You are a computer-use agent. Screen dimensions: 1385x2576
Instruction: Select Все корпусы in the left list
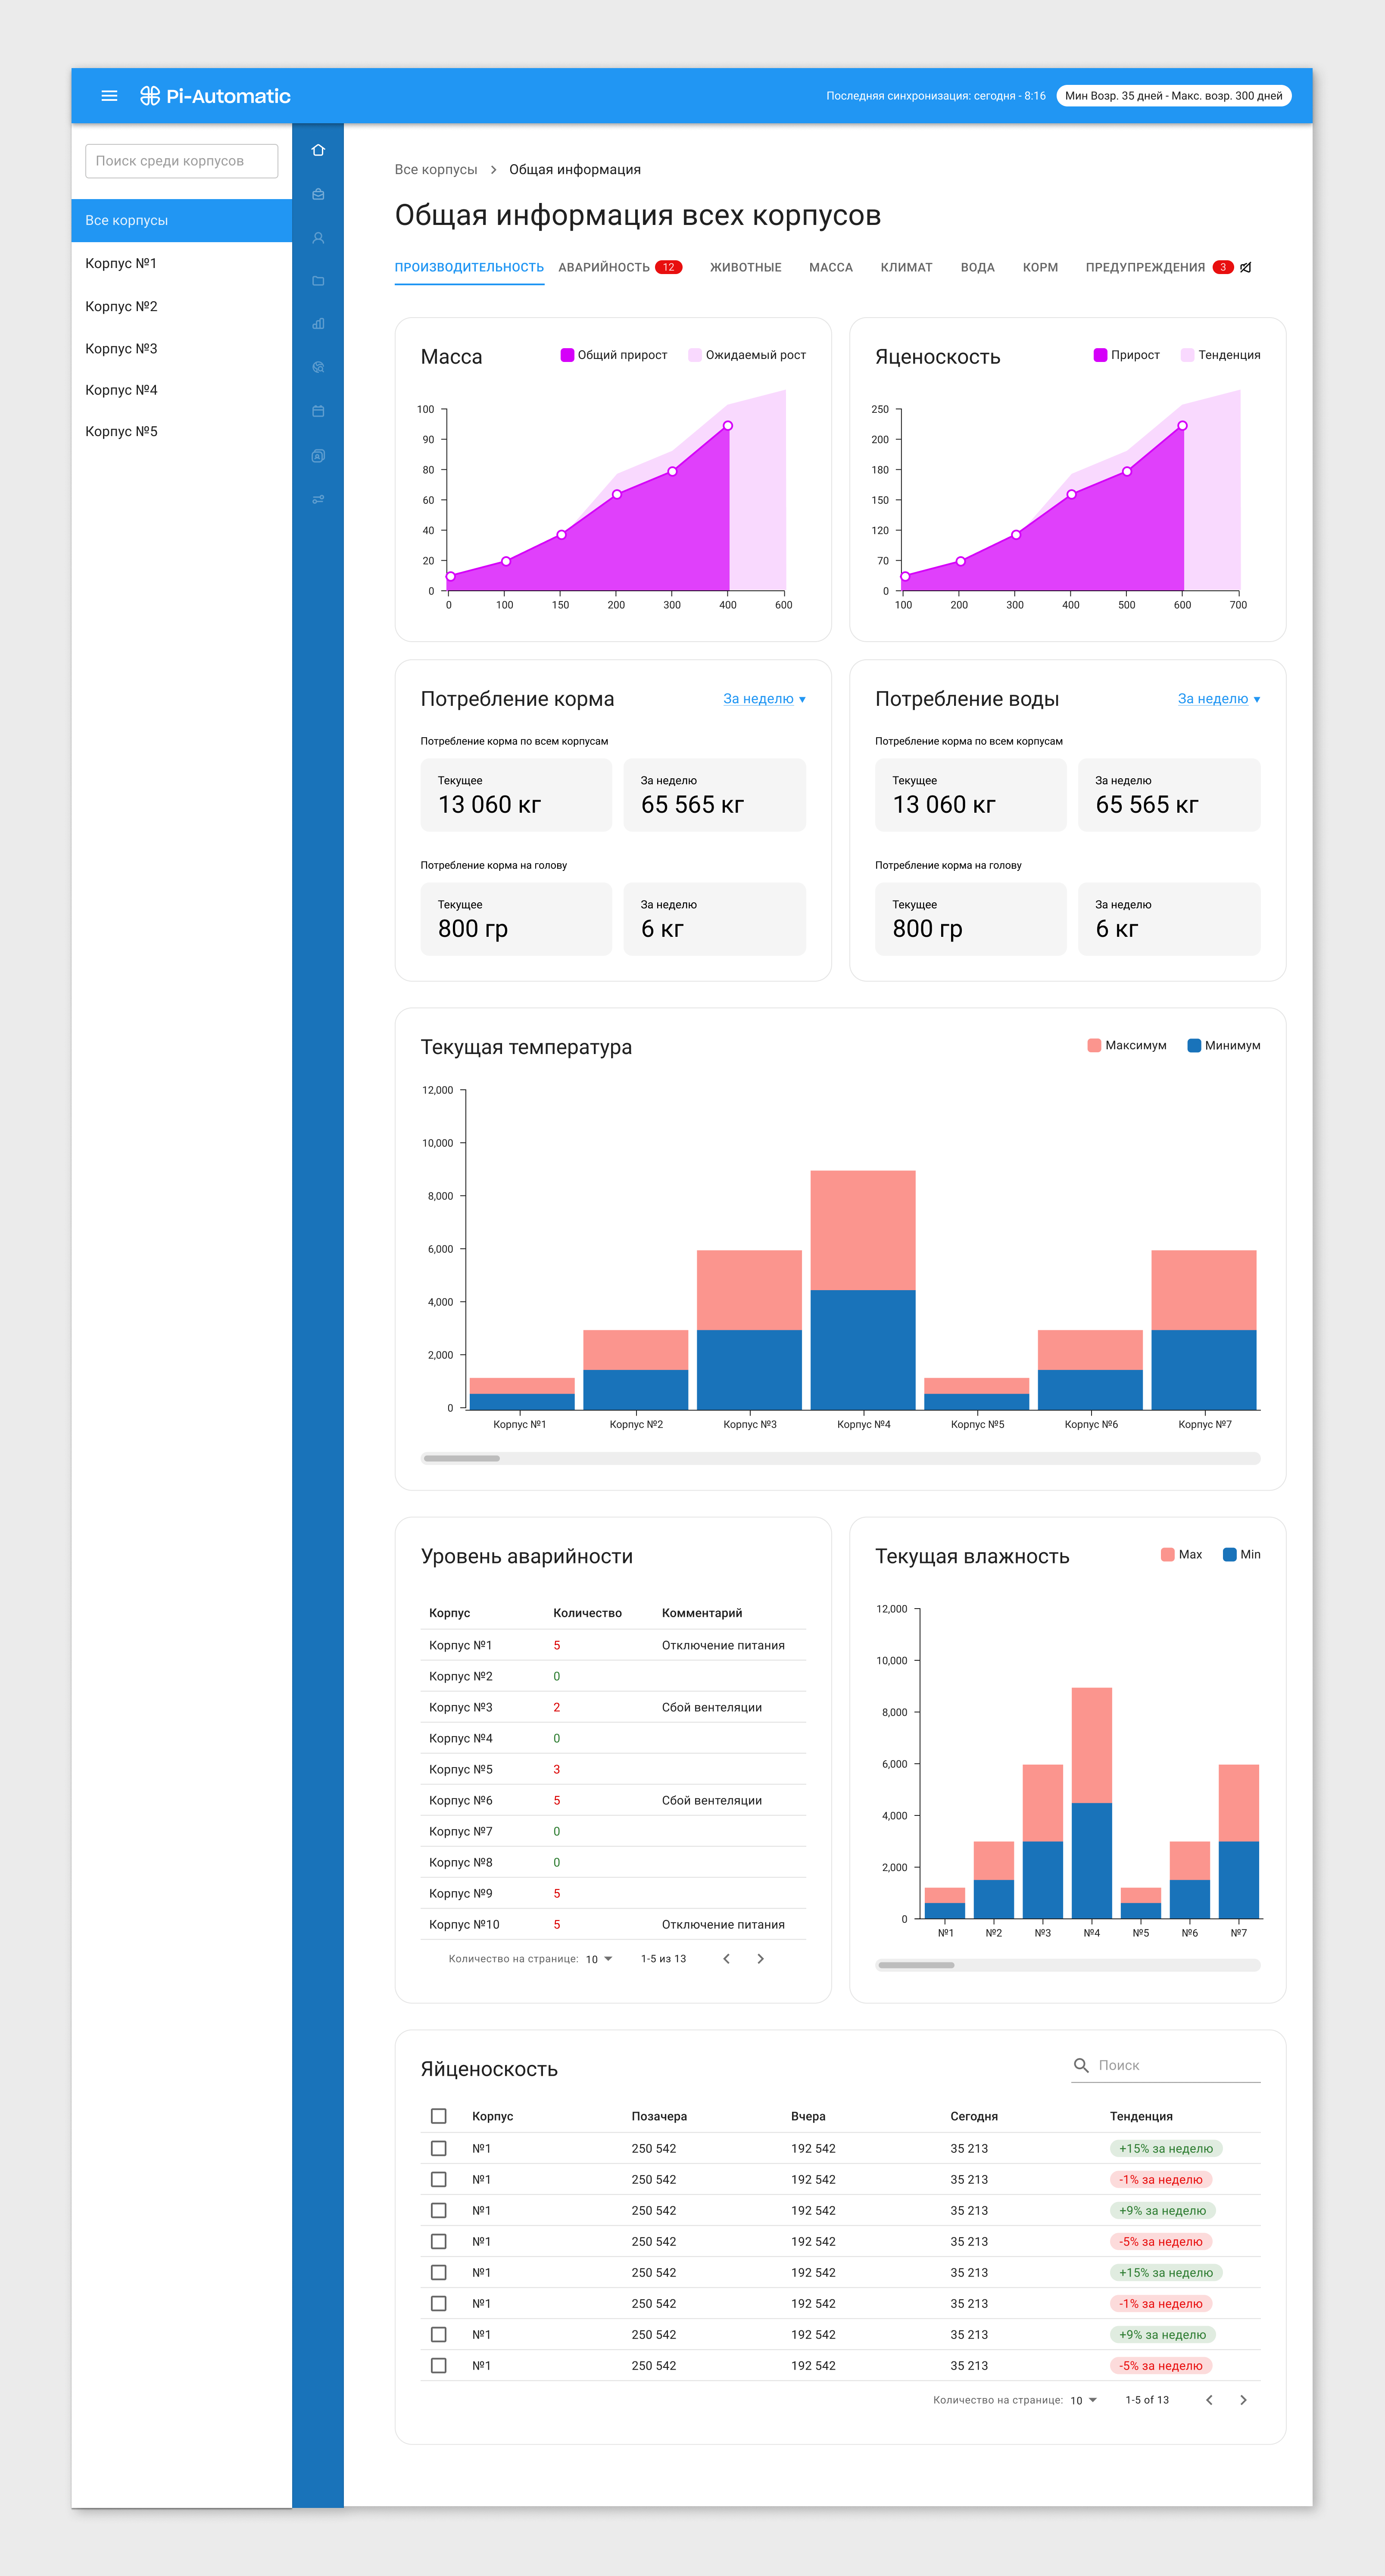pos(182,220)
